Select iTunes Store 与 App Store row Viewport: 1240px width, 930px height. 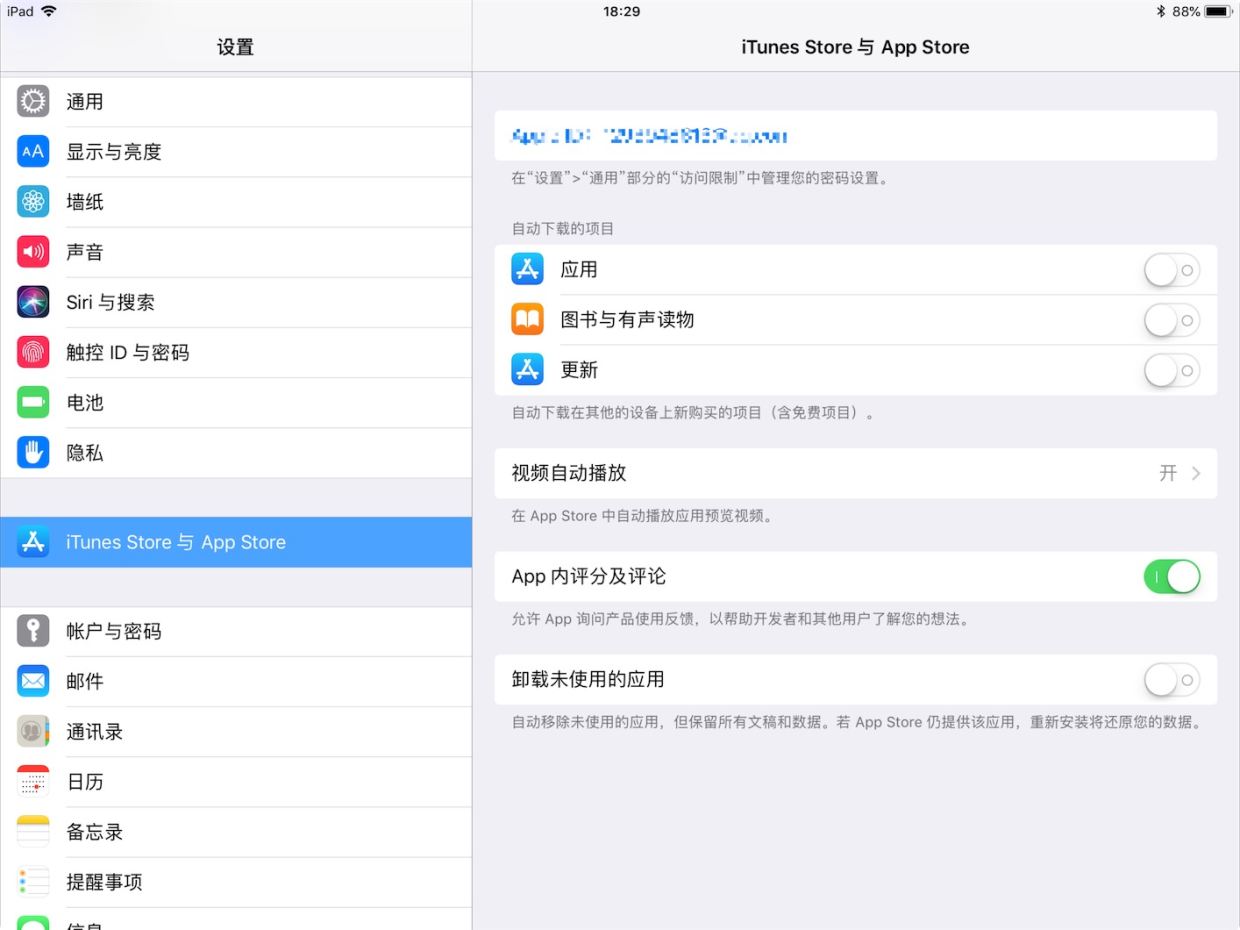(x=236, y=542)
